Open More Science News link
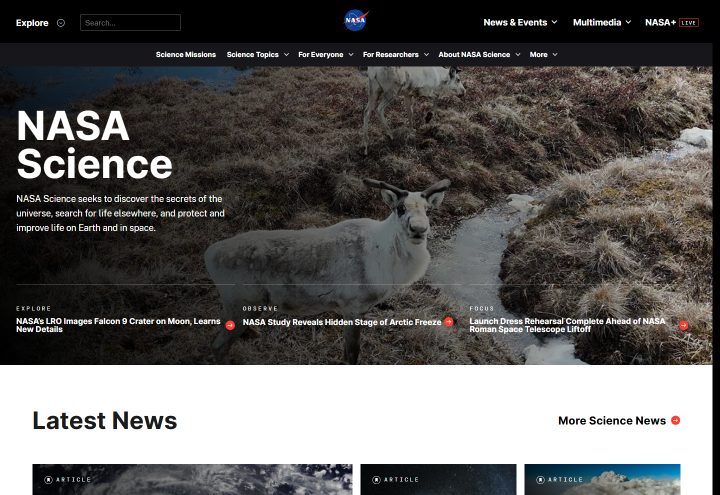 (x=612, y=421)
